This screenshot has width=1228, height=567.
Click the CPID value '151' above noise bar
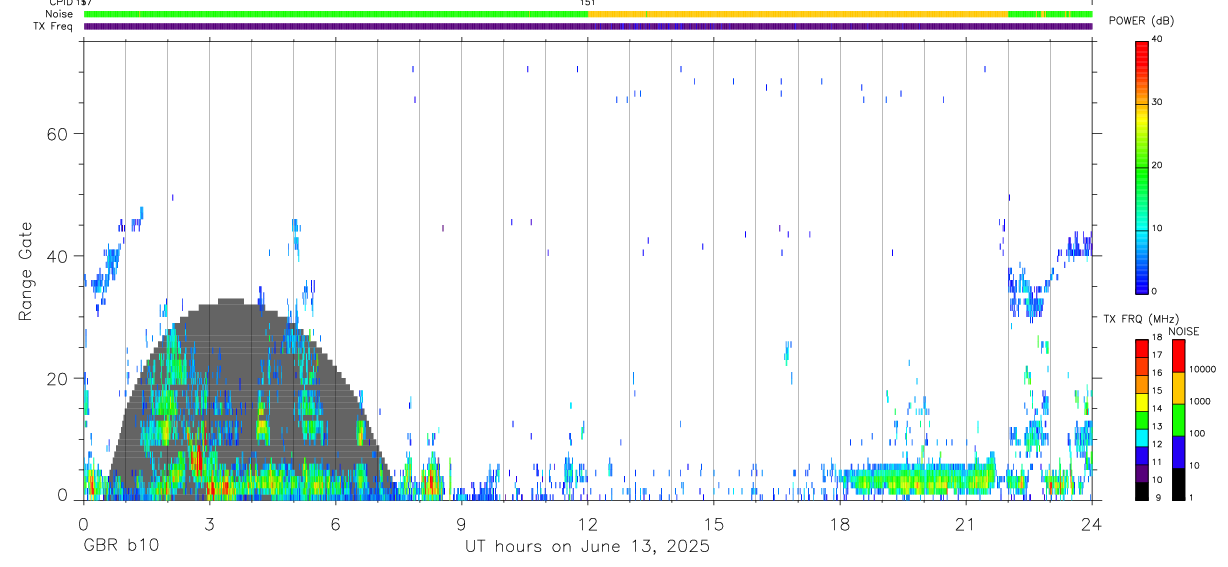[x=588, y=3]
